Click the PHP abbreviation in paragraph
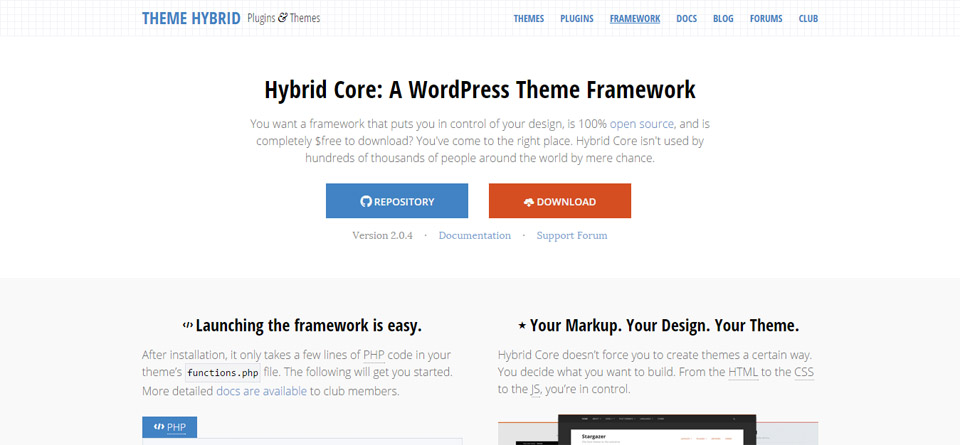This screenshot has width=960, height=445. pos(374,355)
